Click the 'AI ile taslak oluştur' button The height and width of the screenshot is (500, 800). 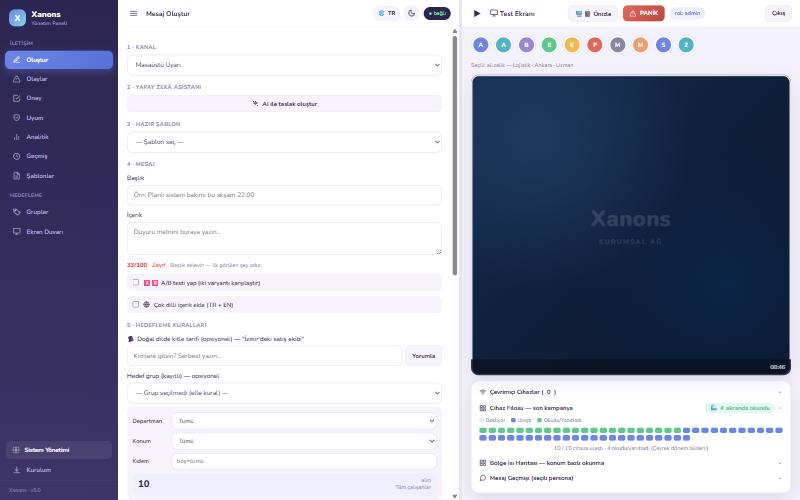point(284,104)
